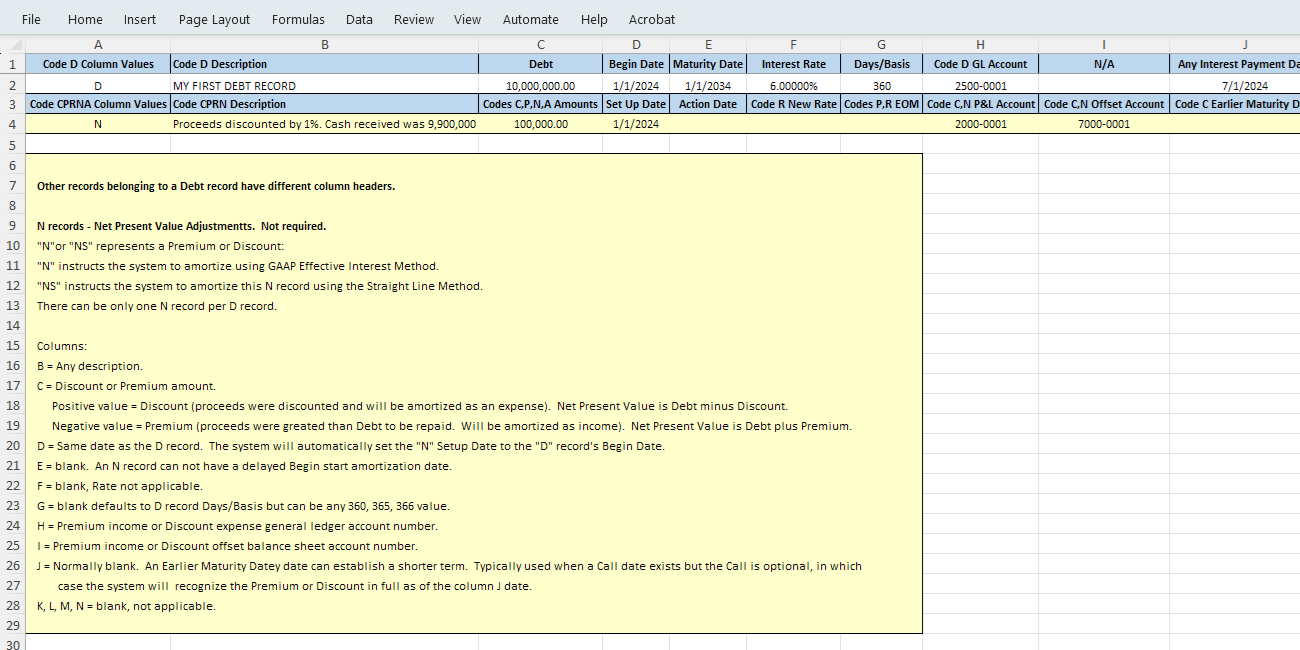Click the 'Code CPRNA Column Values' cell

(98, 104)
